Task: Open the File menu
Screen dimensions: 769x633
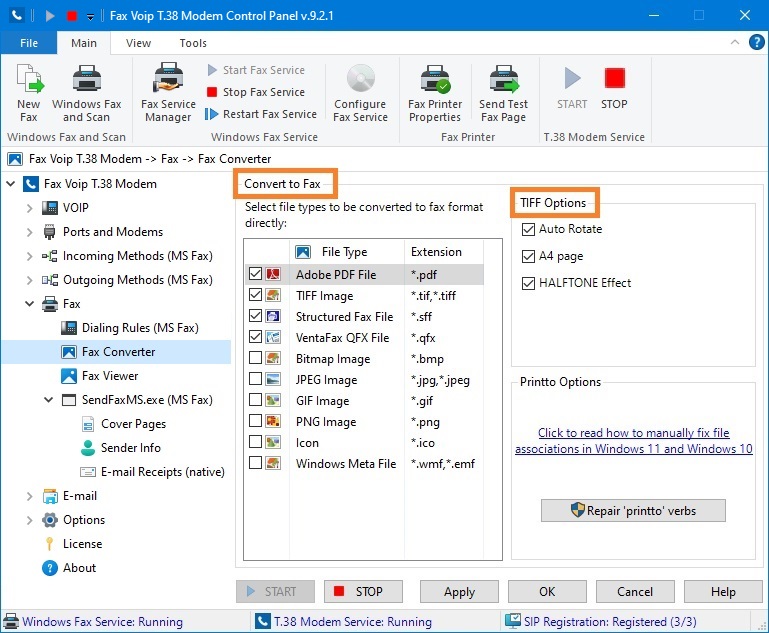Action: click(29, 43)
